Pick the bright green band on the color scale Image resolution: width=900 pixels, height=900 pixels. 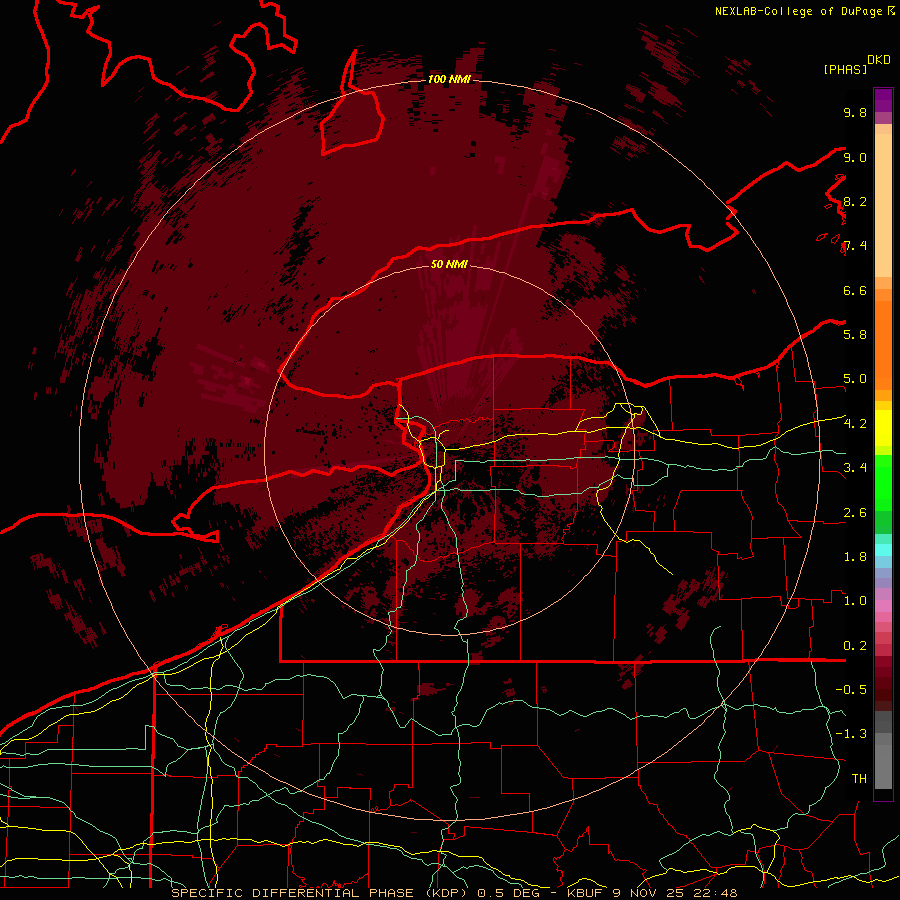click(883, 482)
